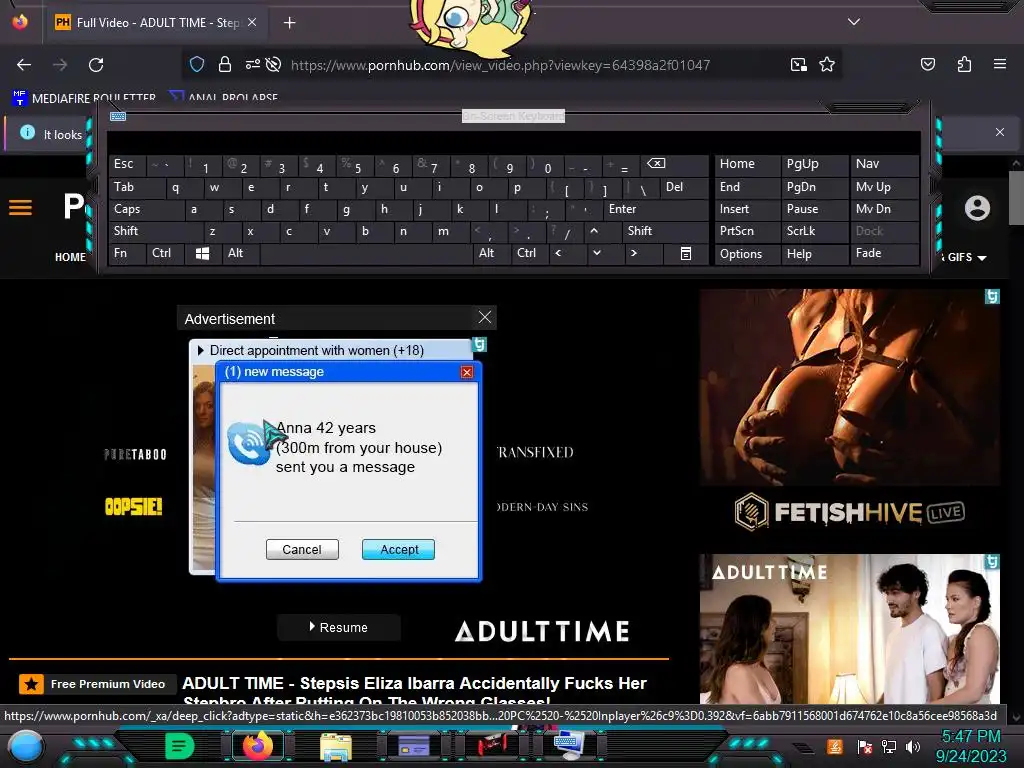This screenshot has width=1024, height=768.
Task: Open On-Screen Keyboard taskbar icon
Action: [568, 746]
